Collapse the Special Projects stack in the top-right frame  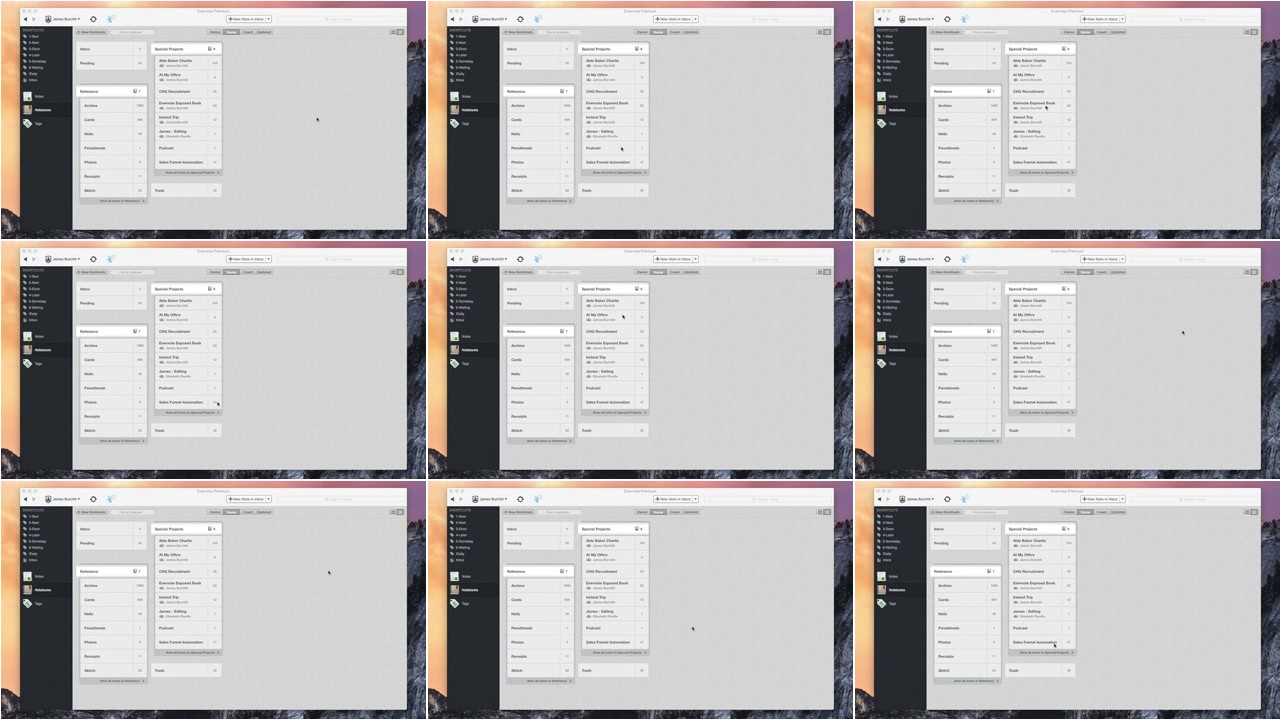pyautogui.click(x=1068, y=49)
